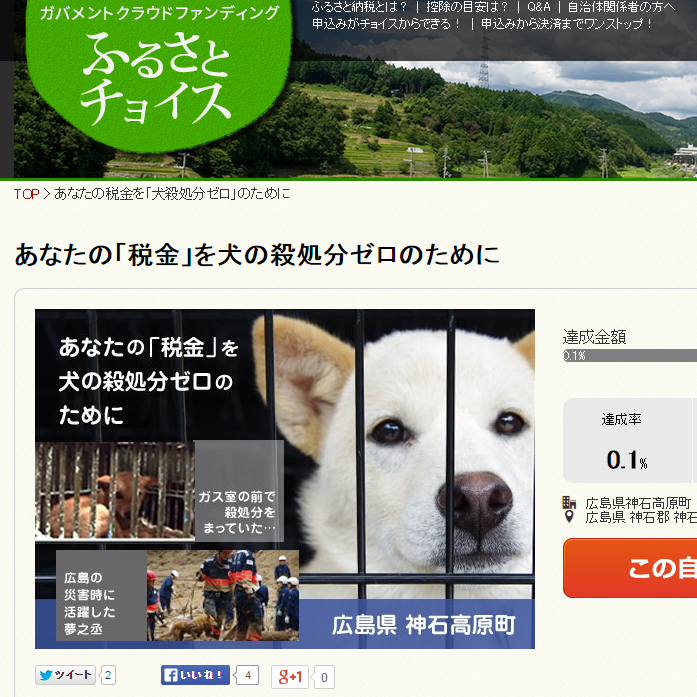The image size is (697, 697).
Task: Click the map pin icon beside 広島県 神石郡
Action: [569, 517]
